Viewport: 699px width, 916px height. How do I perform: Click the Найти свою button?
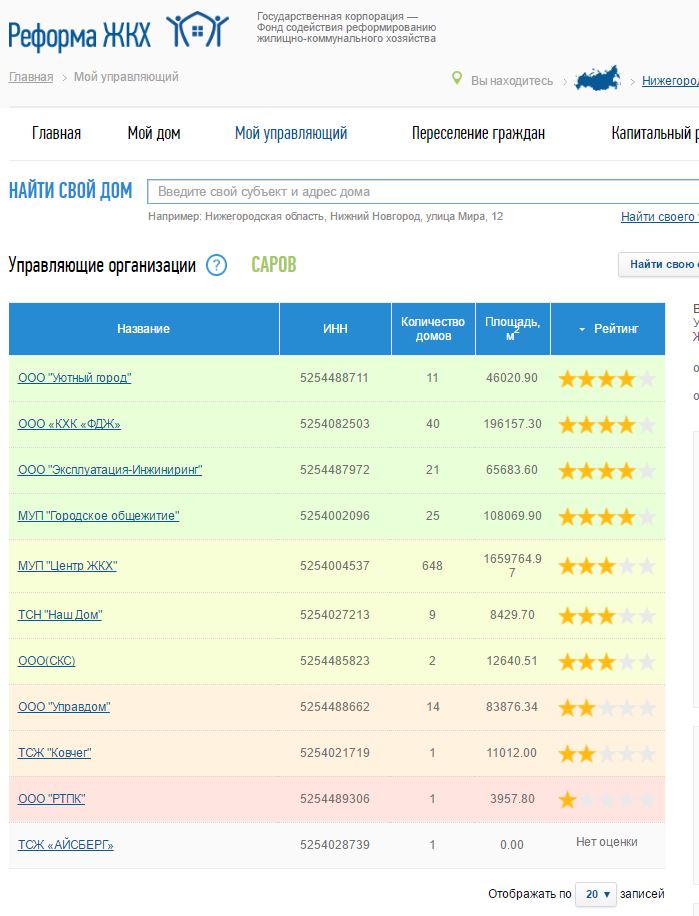coord(659,265)
